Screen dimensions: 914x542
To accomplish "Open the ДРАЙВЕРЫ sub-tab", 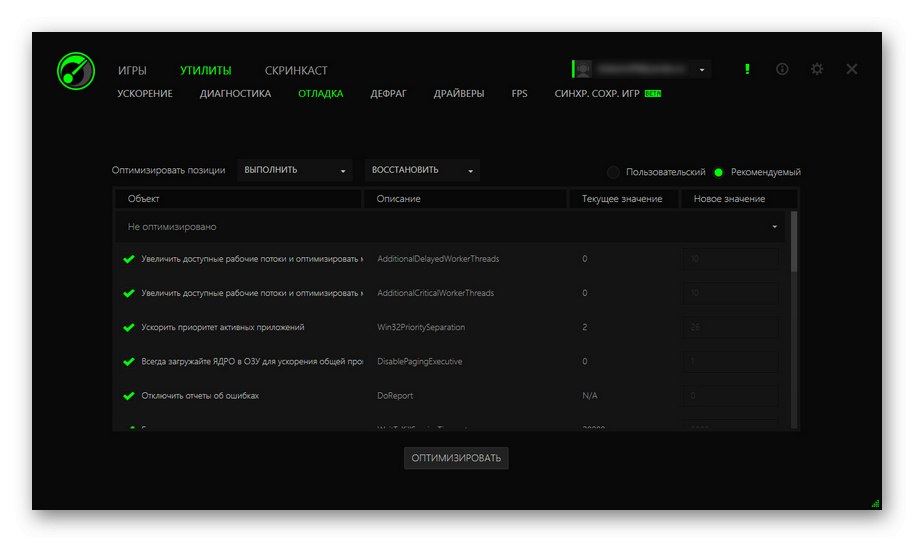I will pyautogui.click(x=459, y=93).
